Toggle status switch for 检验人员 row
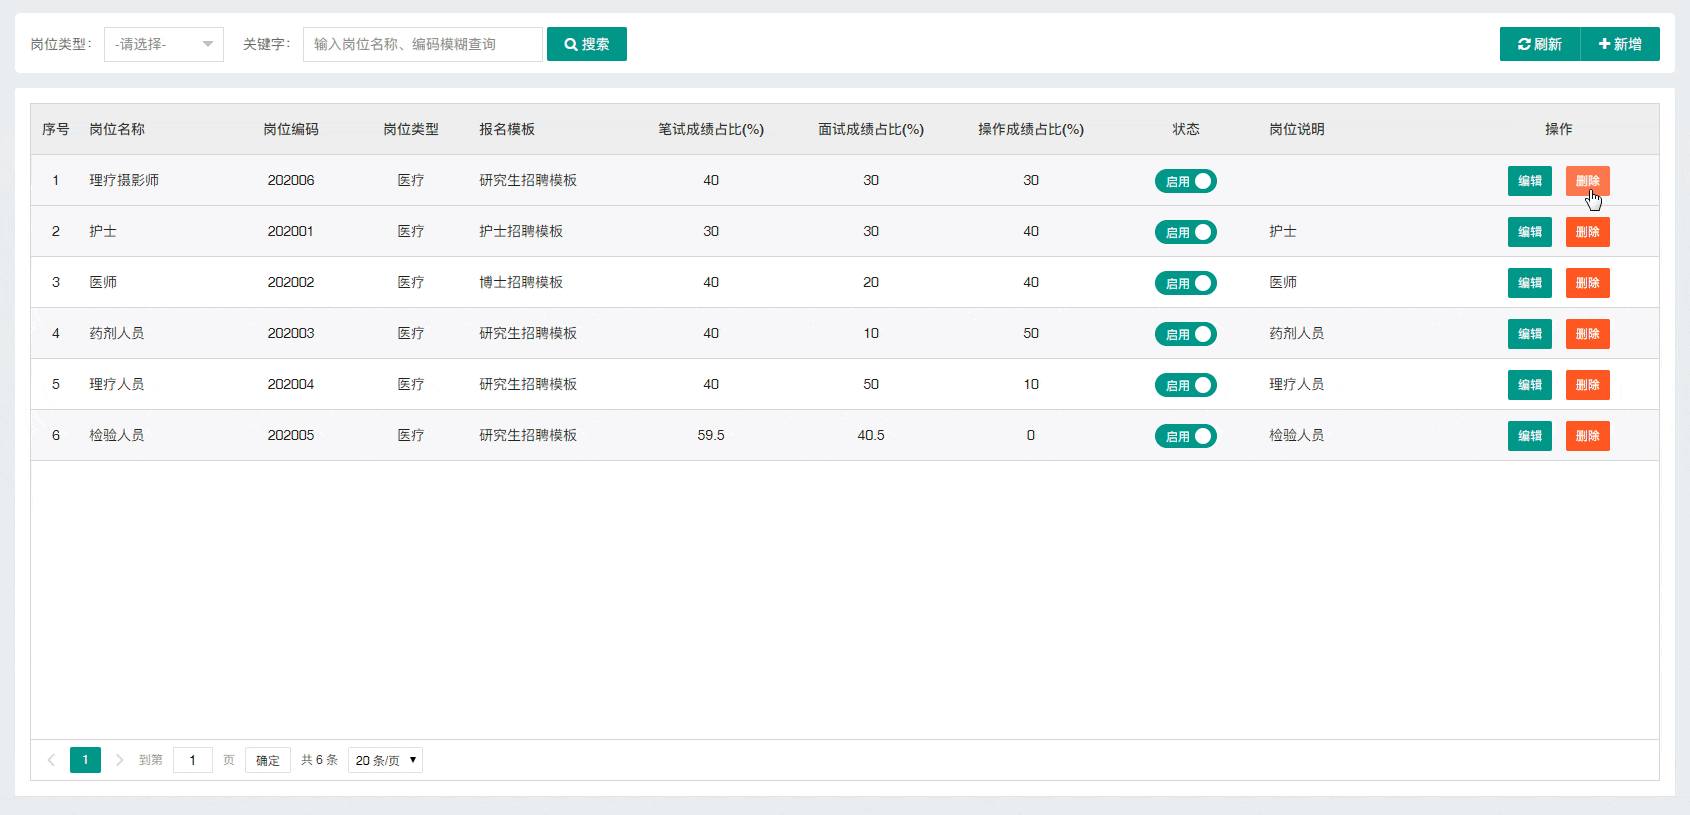The image size is (1690, 815). click(1185, 436)
